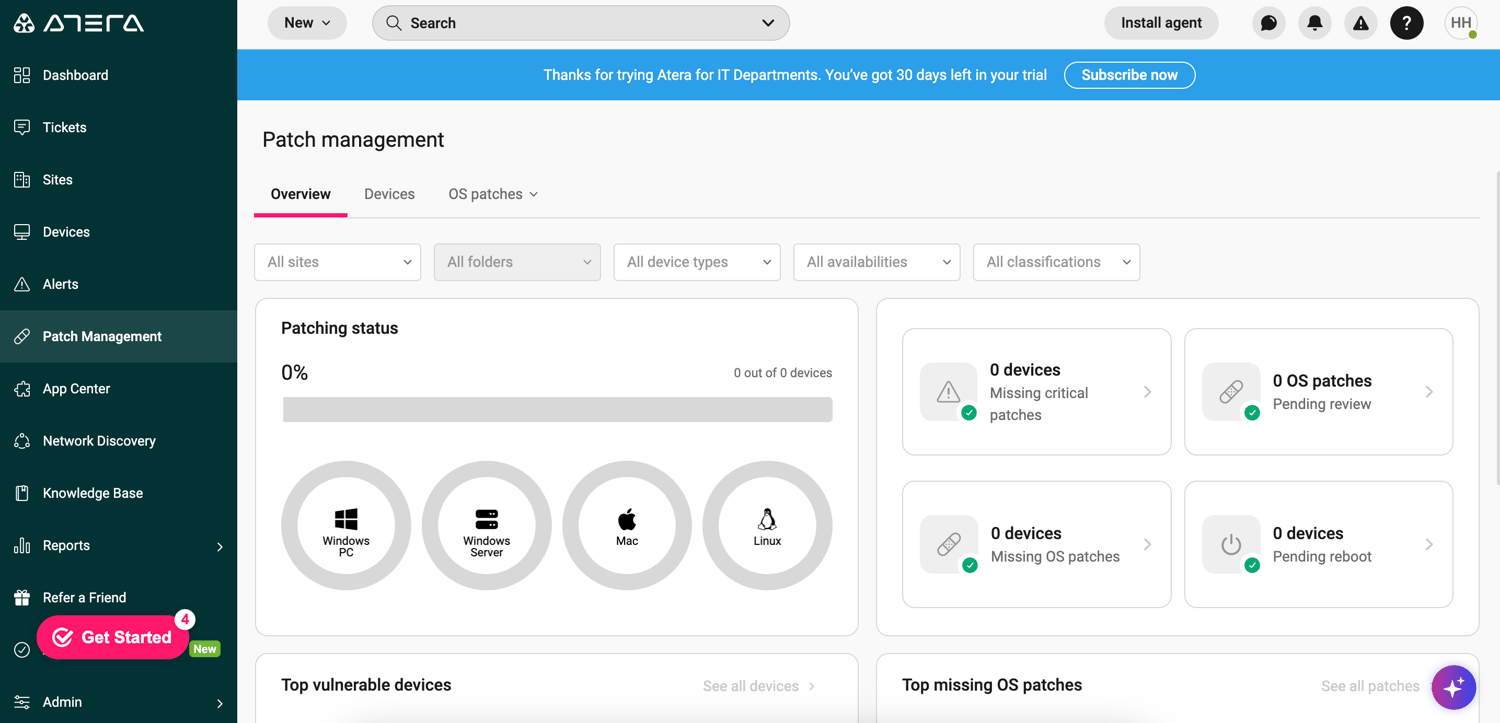Go to Tickets in the sidebar
Viewport: 1500px width, 723px height.
pos(118,127)
